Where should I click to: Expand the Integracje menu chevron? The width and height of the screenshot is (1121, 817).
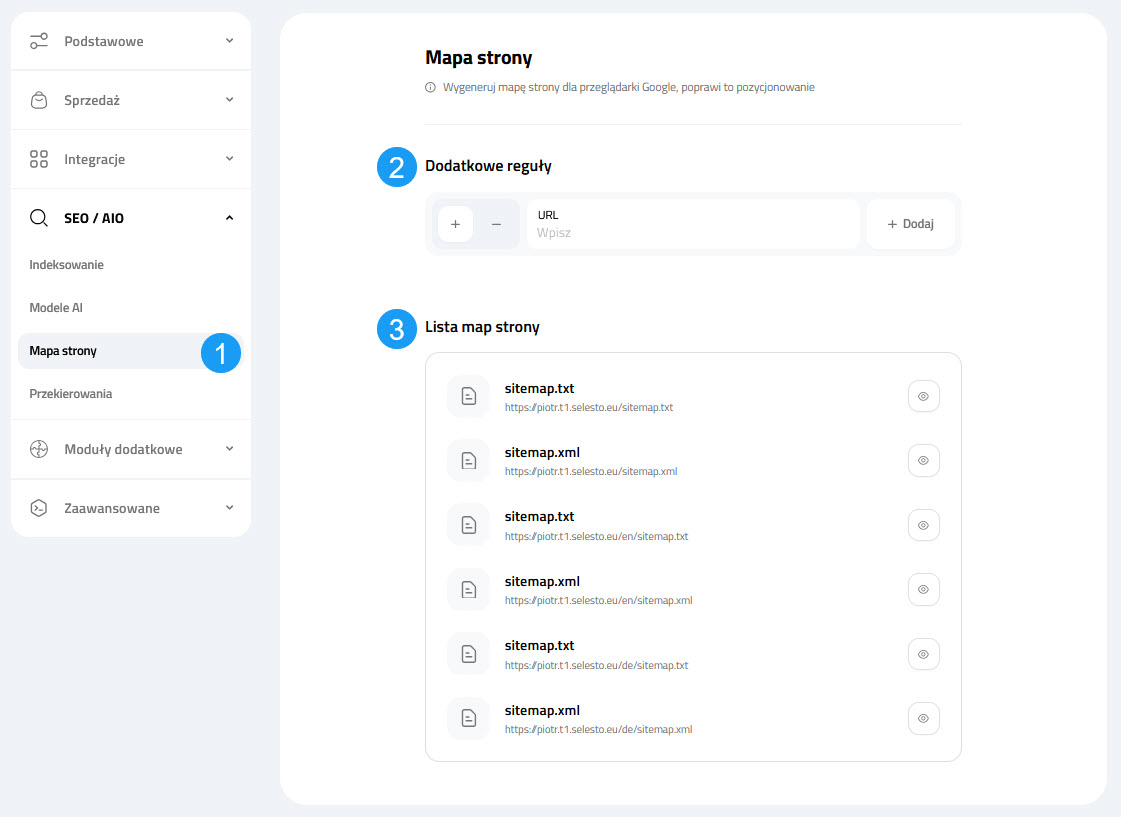229,159
